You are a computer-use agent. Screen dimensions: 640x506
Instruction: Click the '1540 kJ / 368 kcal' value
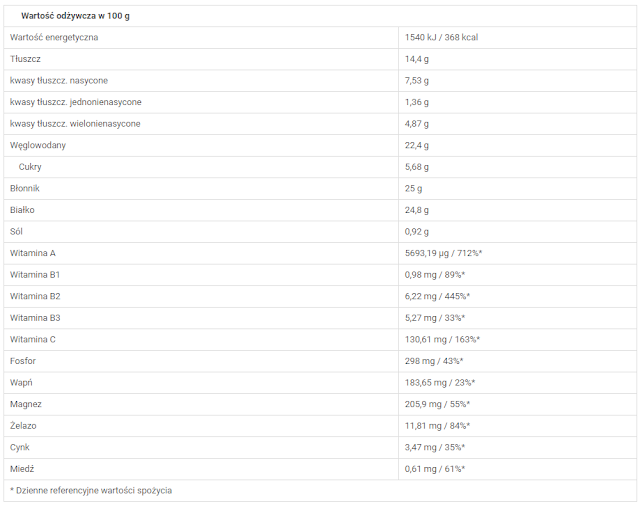tap(441, 37)
